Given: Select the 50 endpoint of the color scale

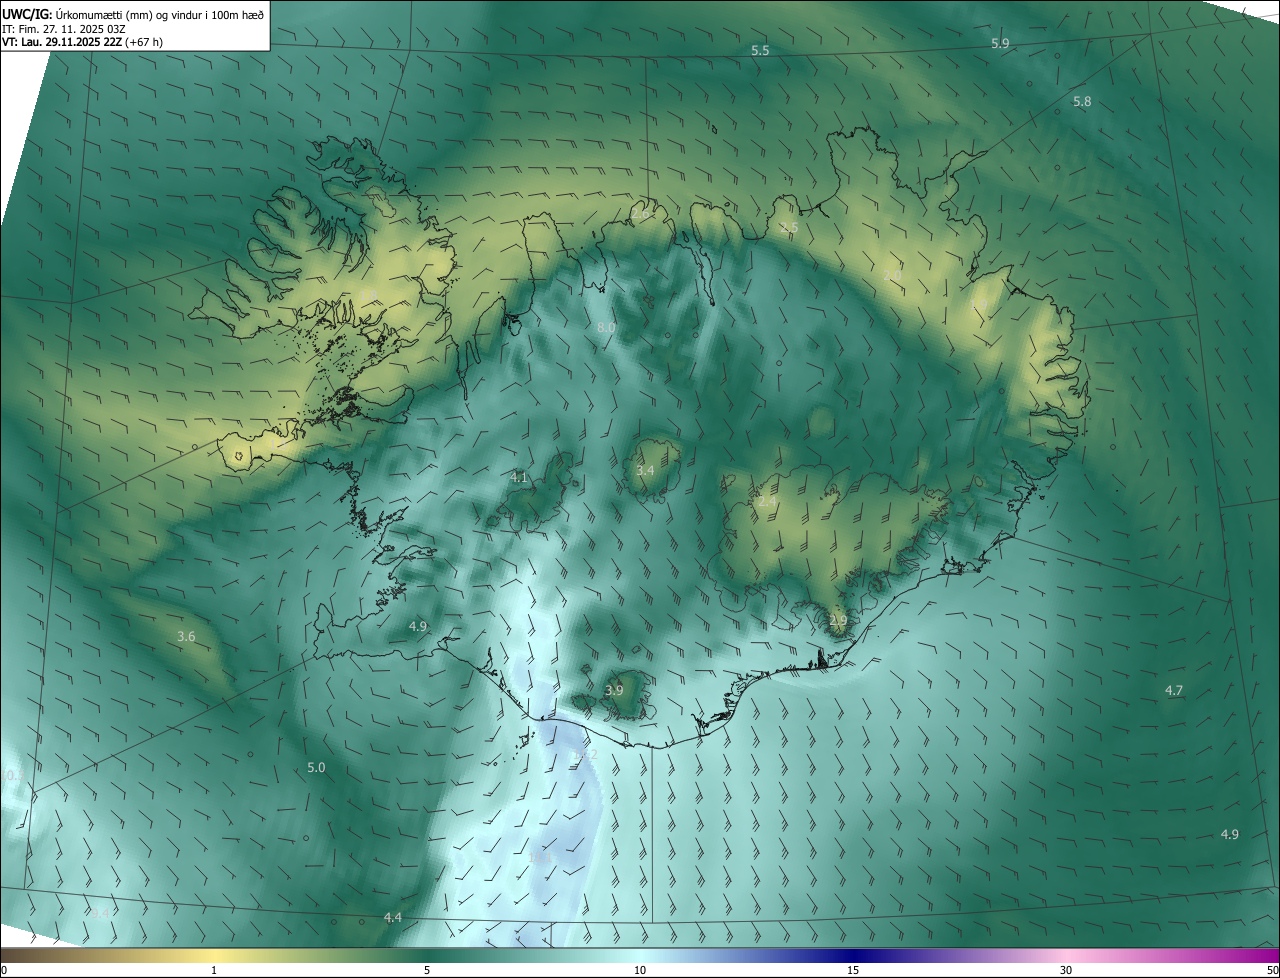Looking at the screenshot, I should click(x=1272, y=970).
